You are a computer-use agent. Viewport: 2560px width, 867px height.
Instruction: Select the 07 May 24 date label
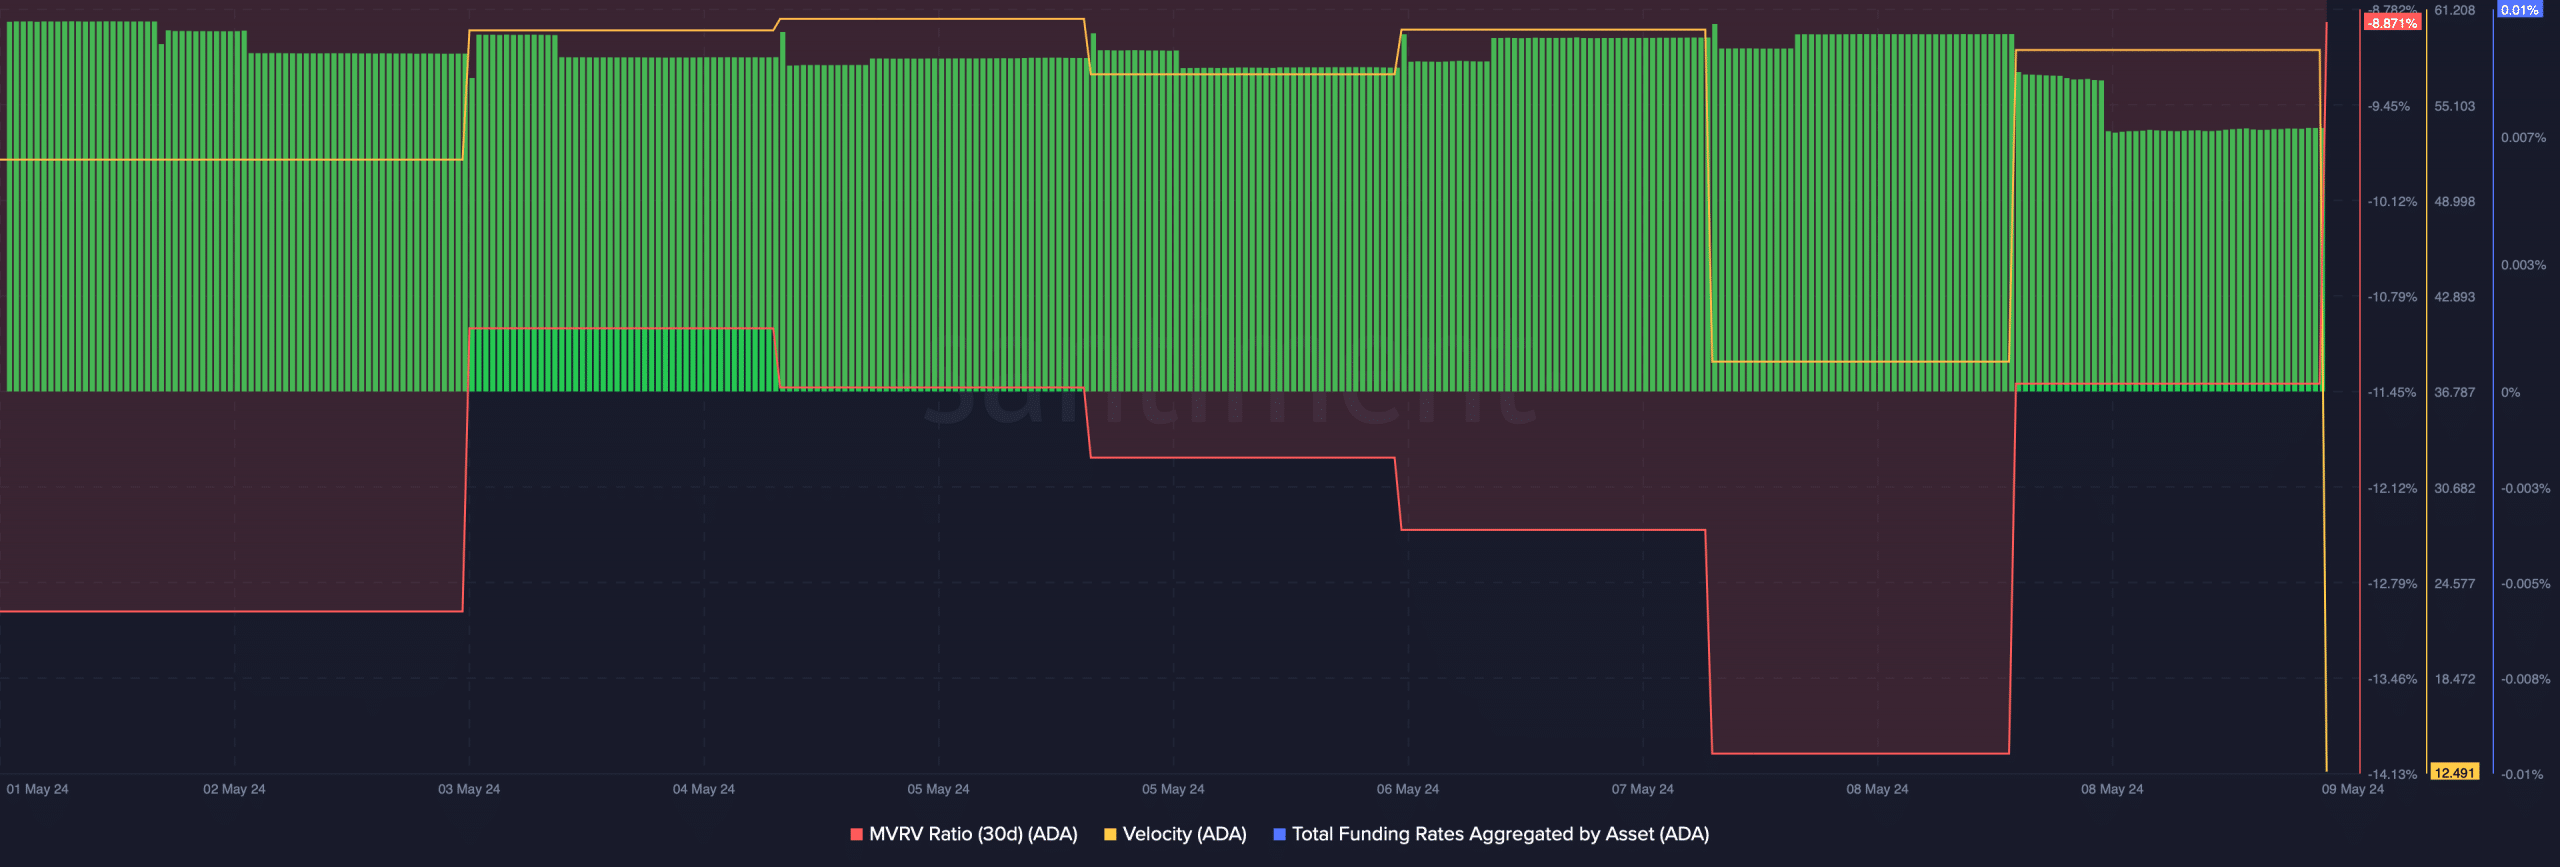[1643, 789]
